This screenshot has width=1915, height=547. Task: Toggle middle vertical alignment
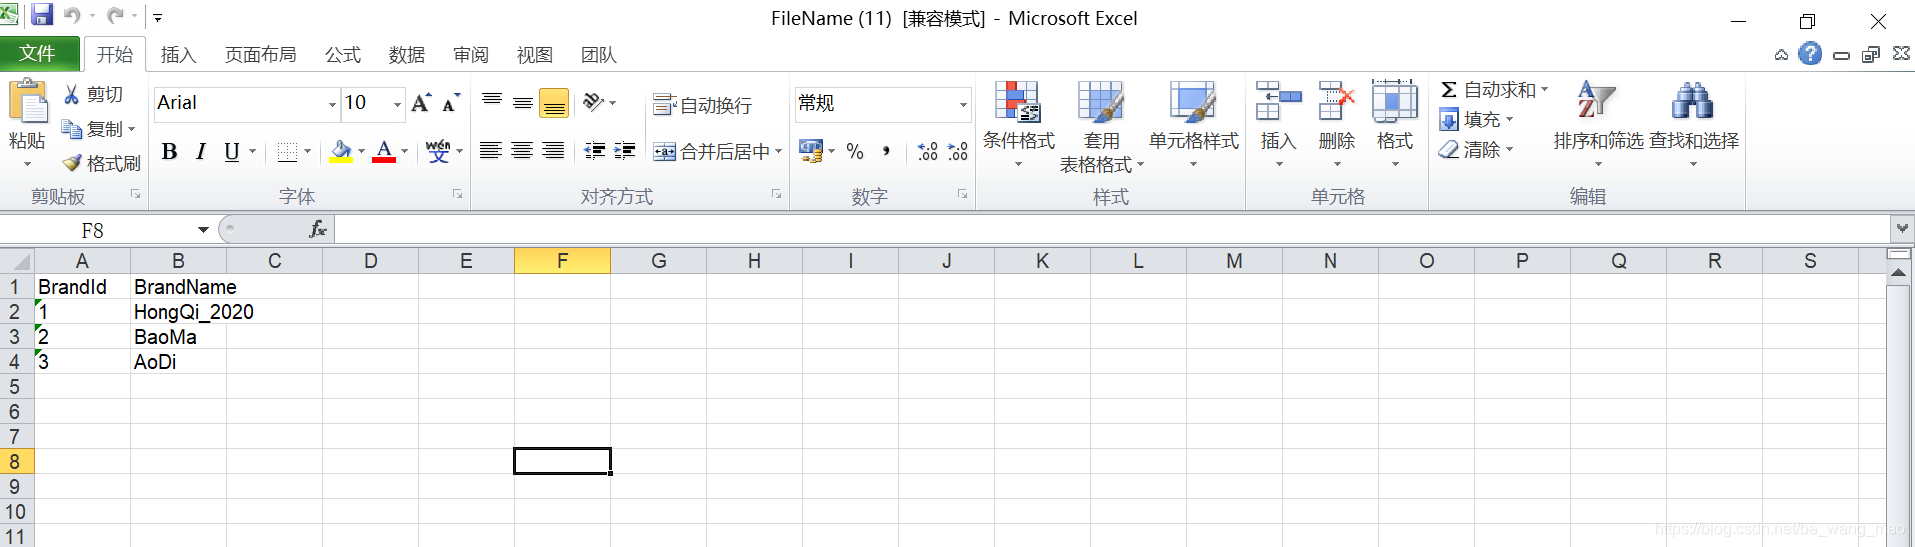coord(523,102)
